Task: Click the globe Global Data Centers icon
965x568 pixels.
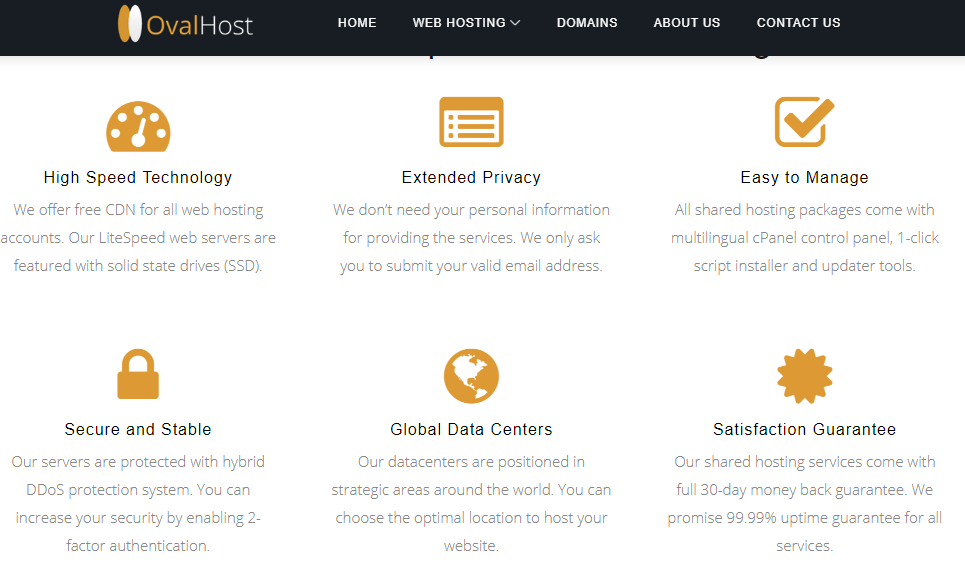Action: click(471, 376)
